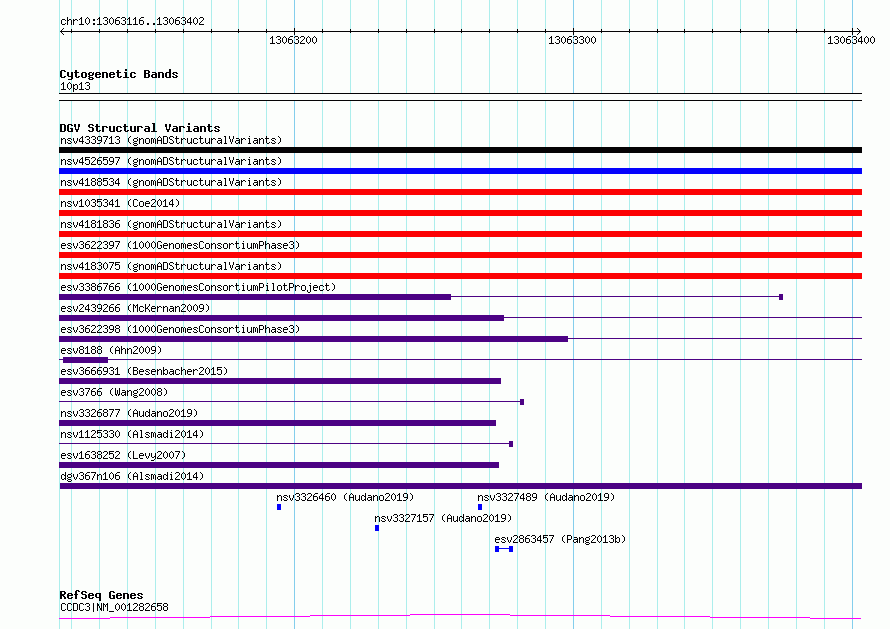This screenshot has width=890, height=629.
Task: Open the DGV Structural Variants track heading
Action: (140, 128)
